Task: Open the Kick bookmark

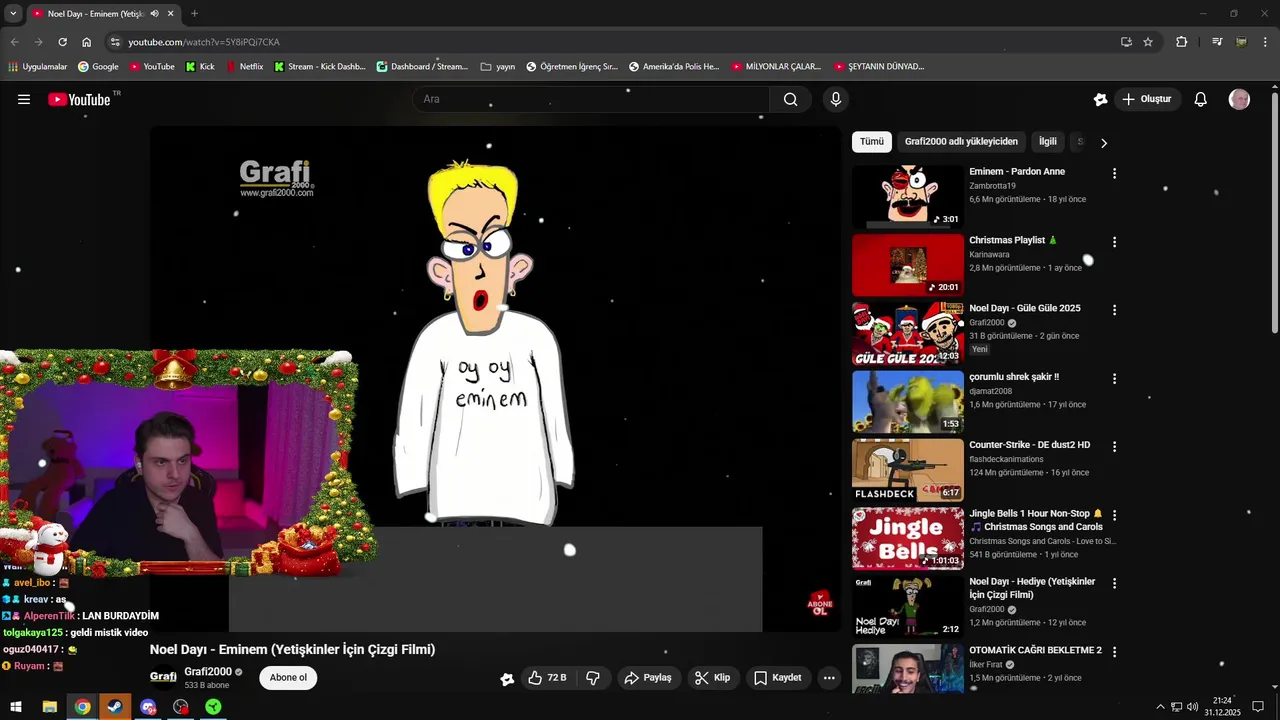Action: tap(200, 67)
